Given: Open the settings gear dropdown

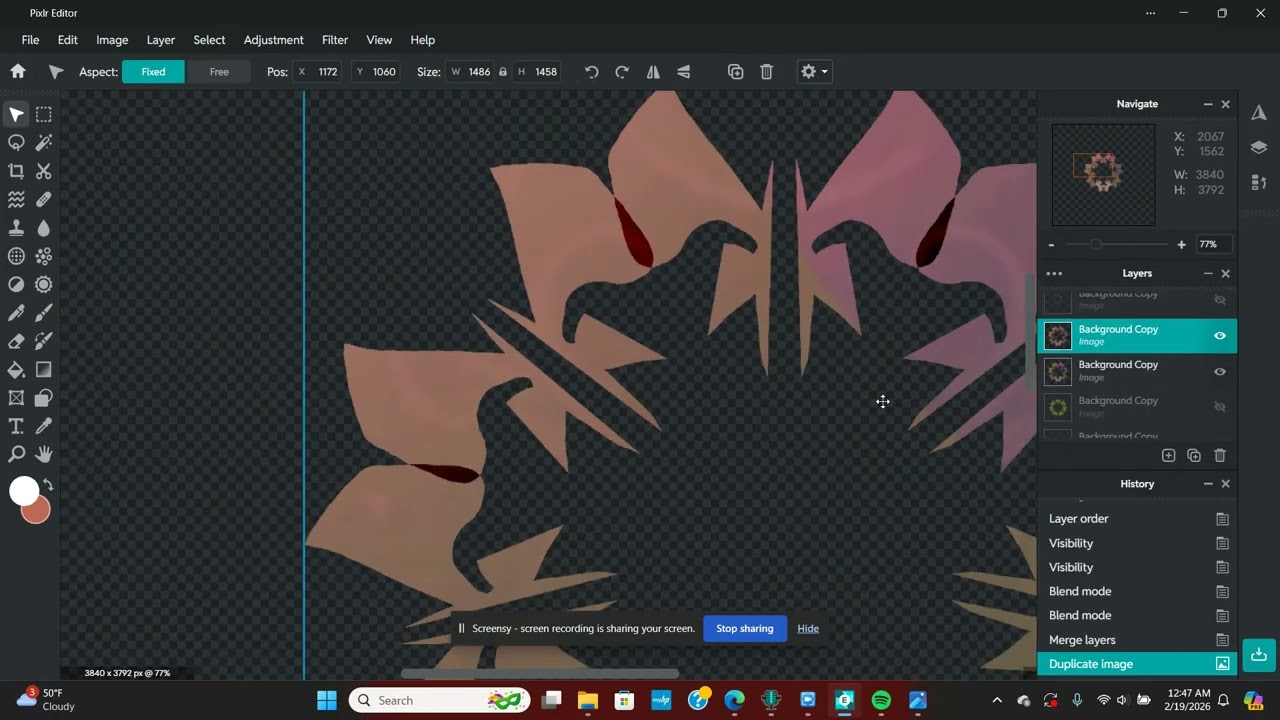Looking at the screenshot, I should click(813, 72).
